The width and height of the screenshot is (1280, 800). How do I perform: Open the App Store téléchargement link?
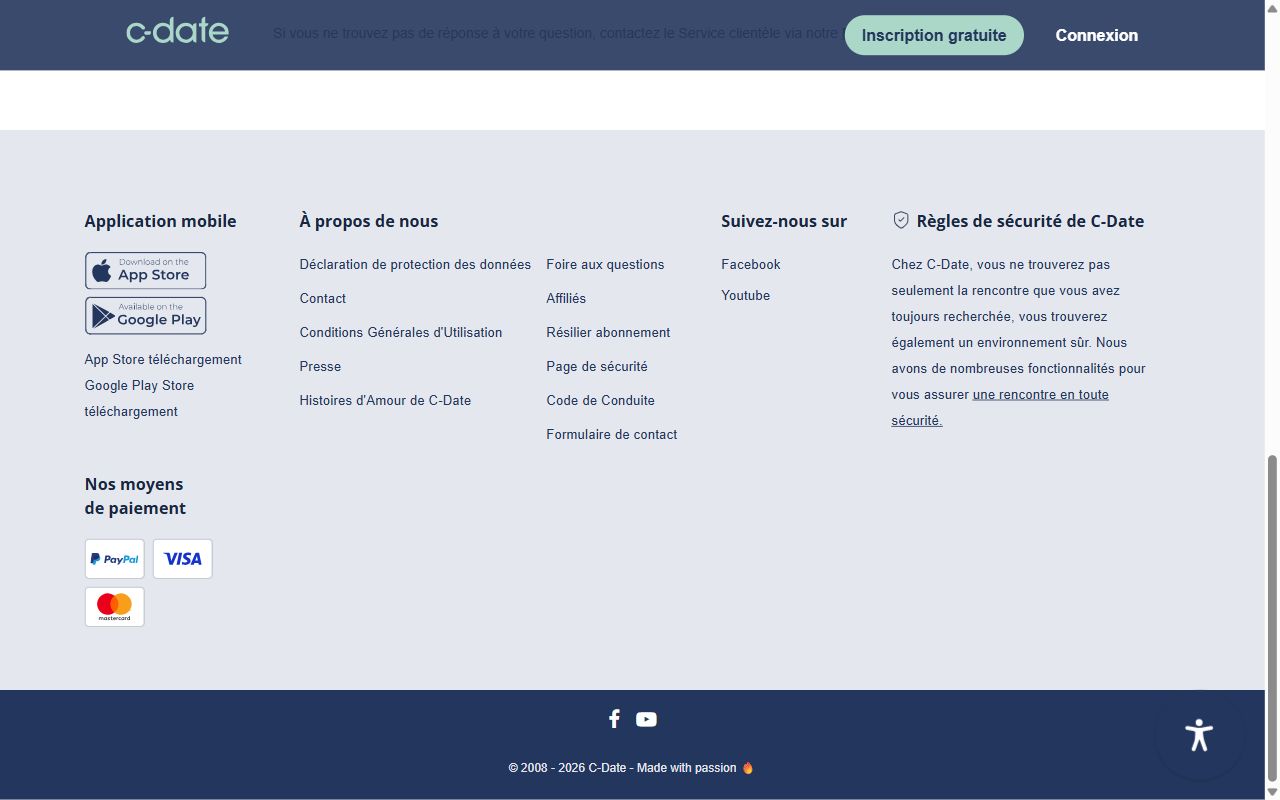click(x=163, y=359)
